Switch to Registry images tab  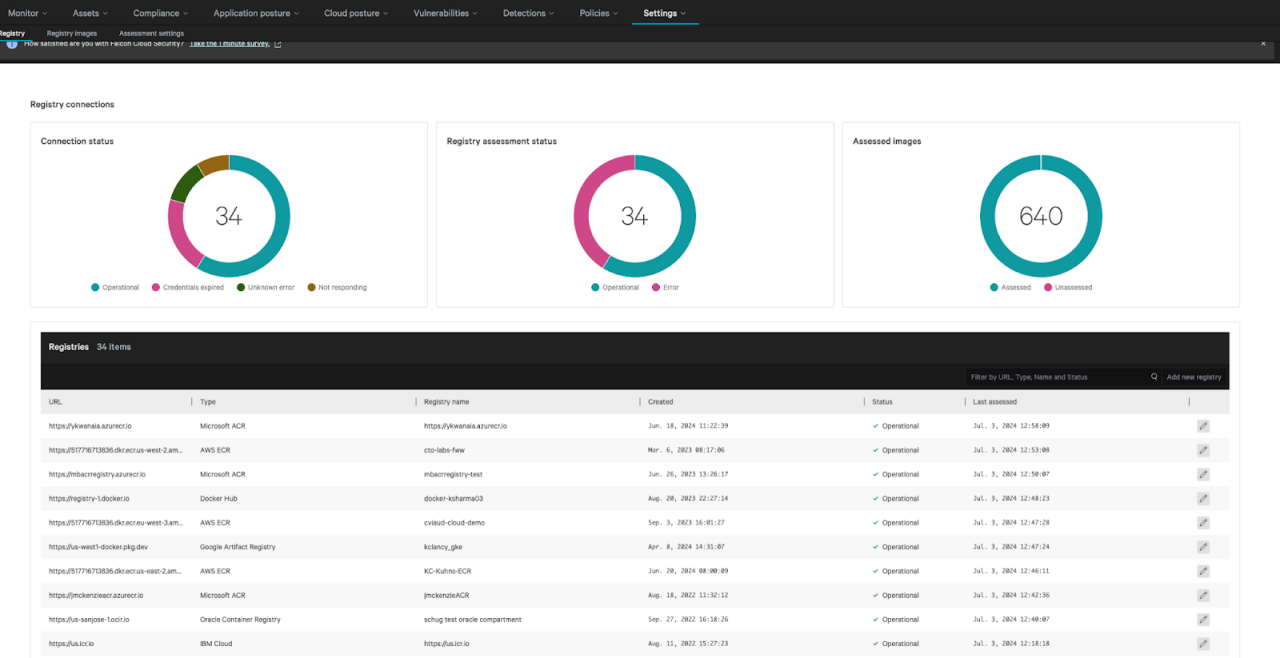point(72,33)
